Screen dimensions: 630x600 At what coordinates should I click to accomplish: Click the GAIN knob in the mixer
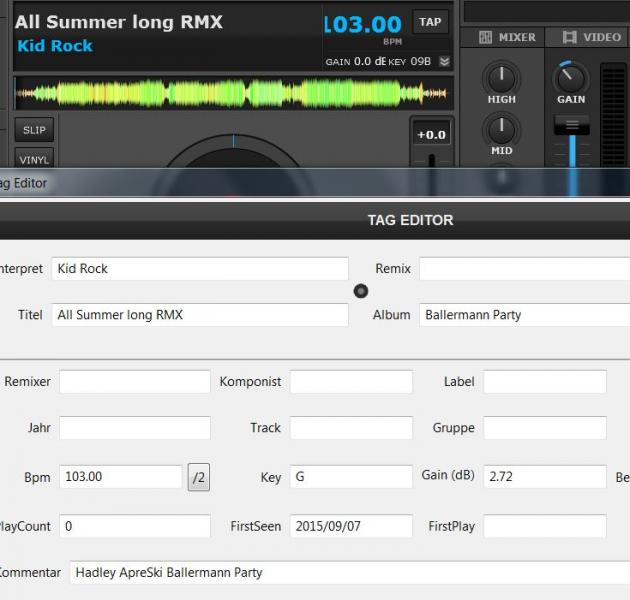(x=571, y=77)
